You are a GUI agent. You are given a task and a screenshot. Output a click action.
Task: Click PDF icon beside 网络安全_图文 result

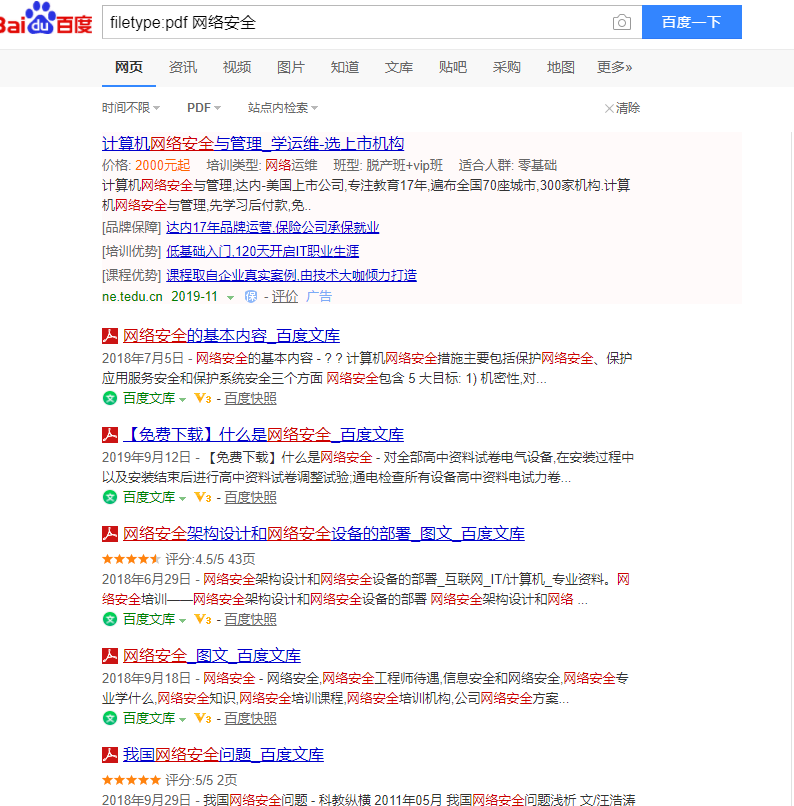(x=110, y=656)
